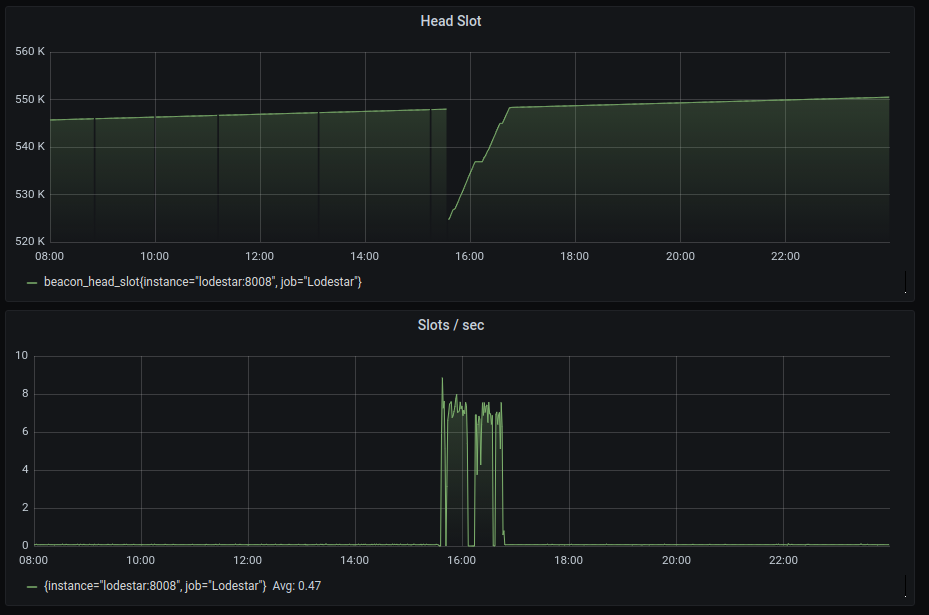Screen dimensions: 929x615
Task: Click the 22:00 time label in Slots/sec
Action: pyautogui.click(x=784, y=560)
